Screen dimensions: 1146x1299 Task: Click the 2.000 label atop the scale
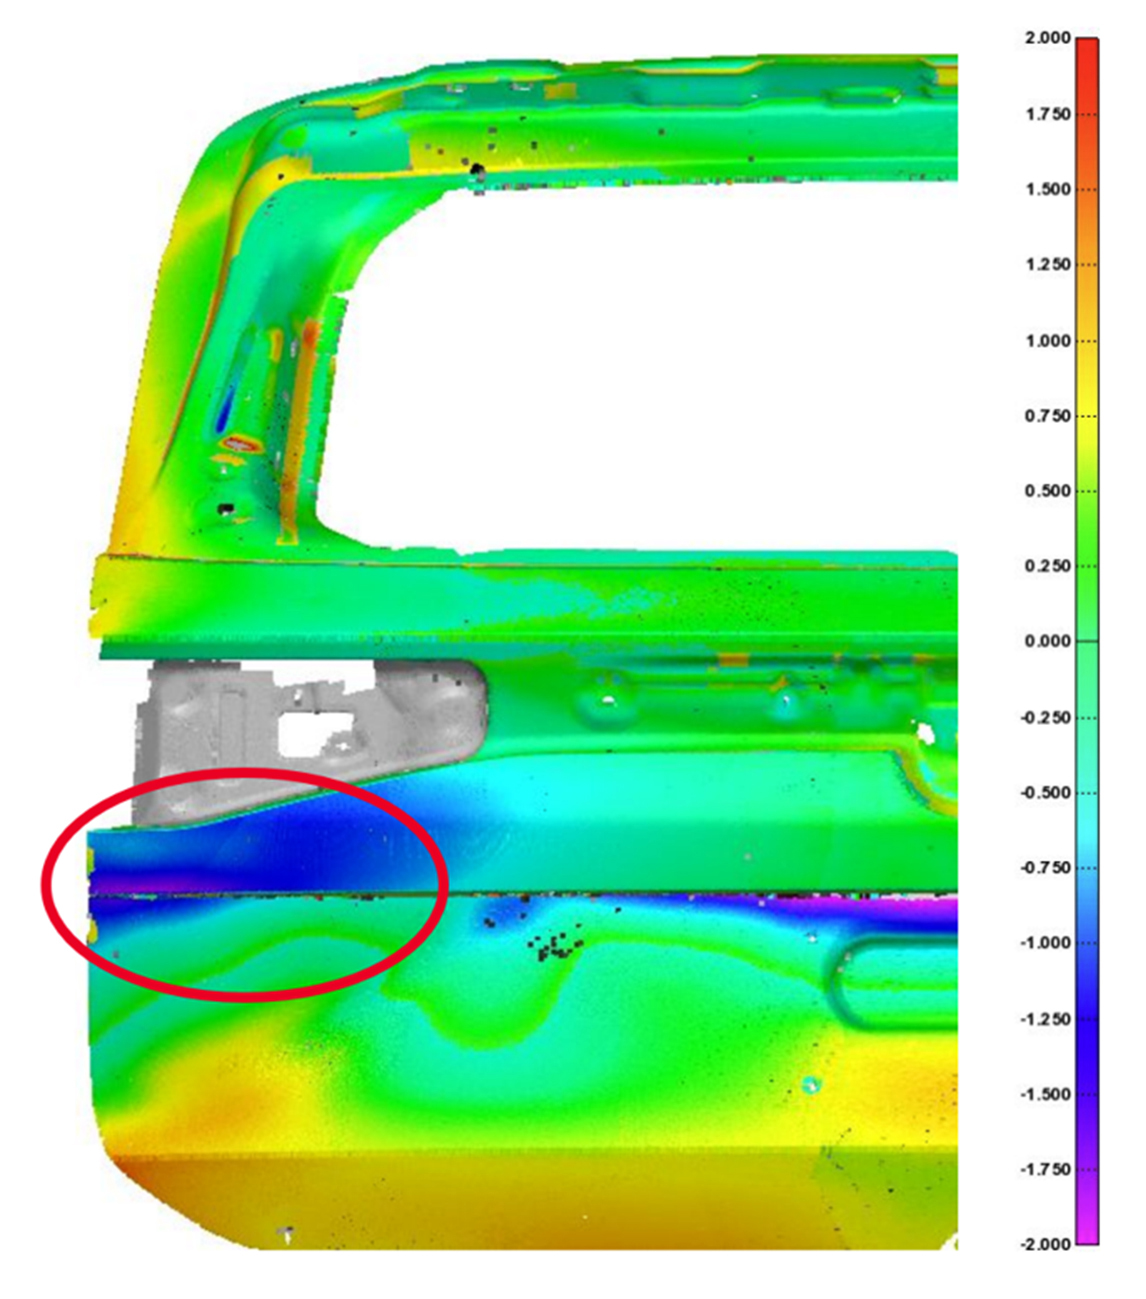[x=1047, y=38]
